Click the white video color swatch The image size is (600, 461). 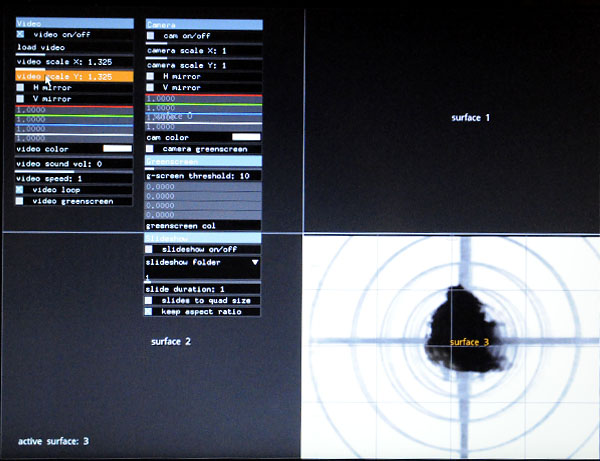point(117,148)
